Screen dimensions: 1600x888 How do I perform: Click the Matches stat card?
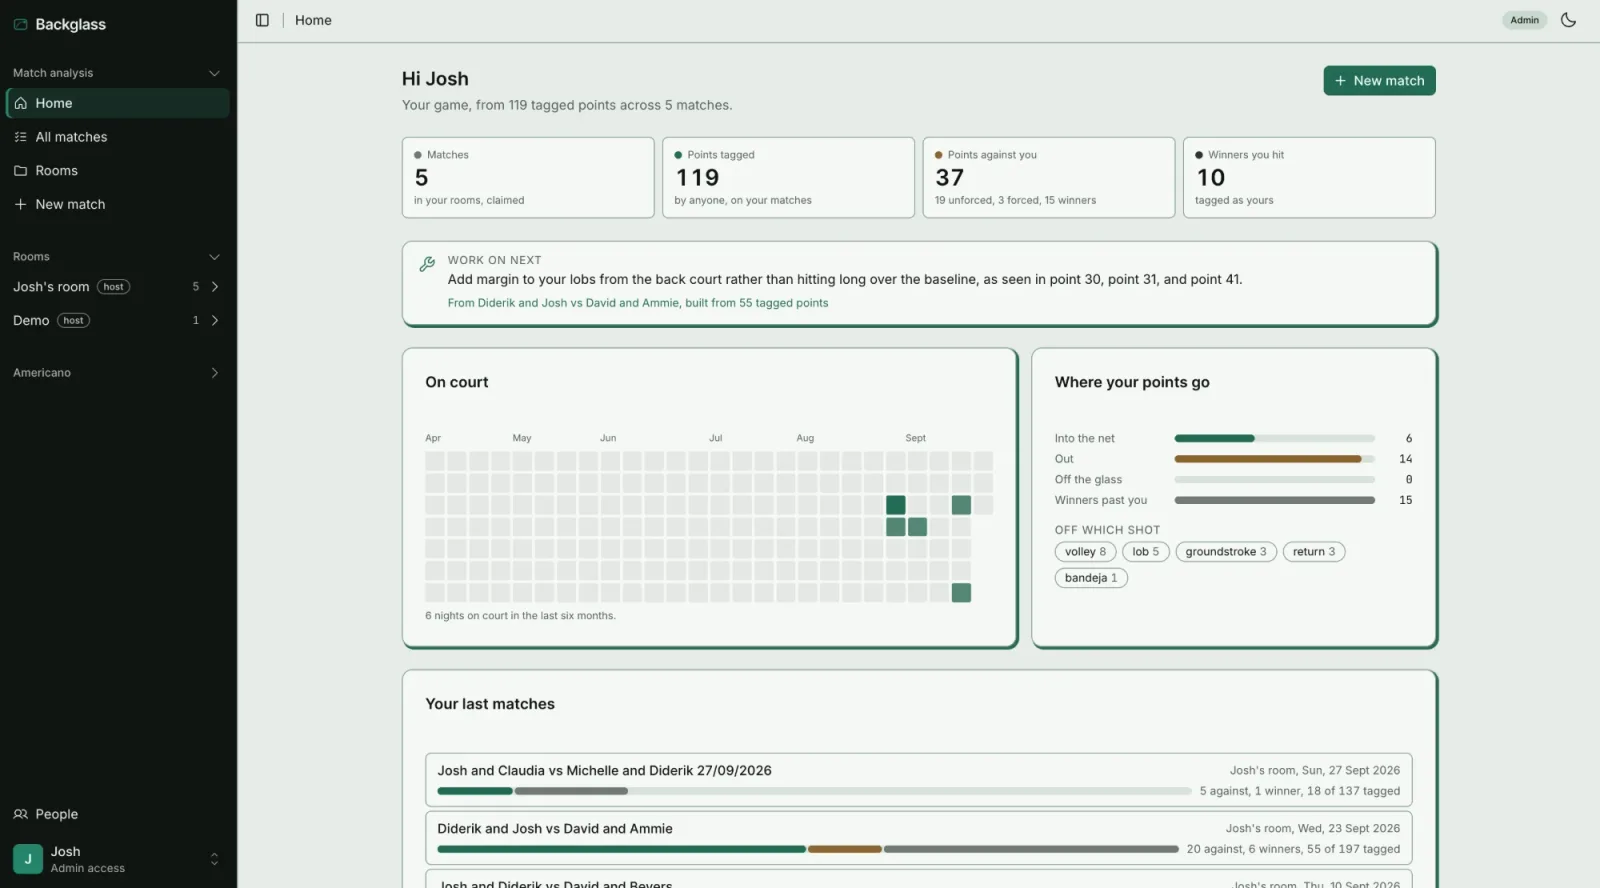tap(528, 177)
